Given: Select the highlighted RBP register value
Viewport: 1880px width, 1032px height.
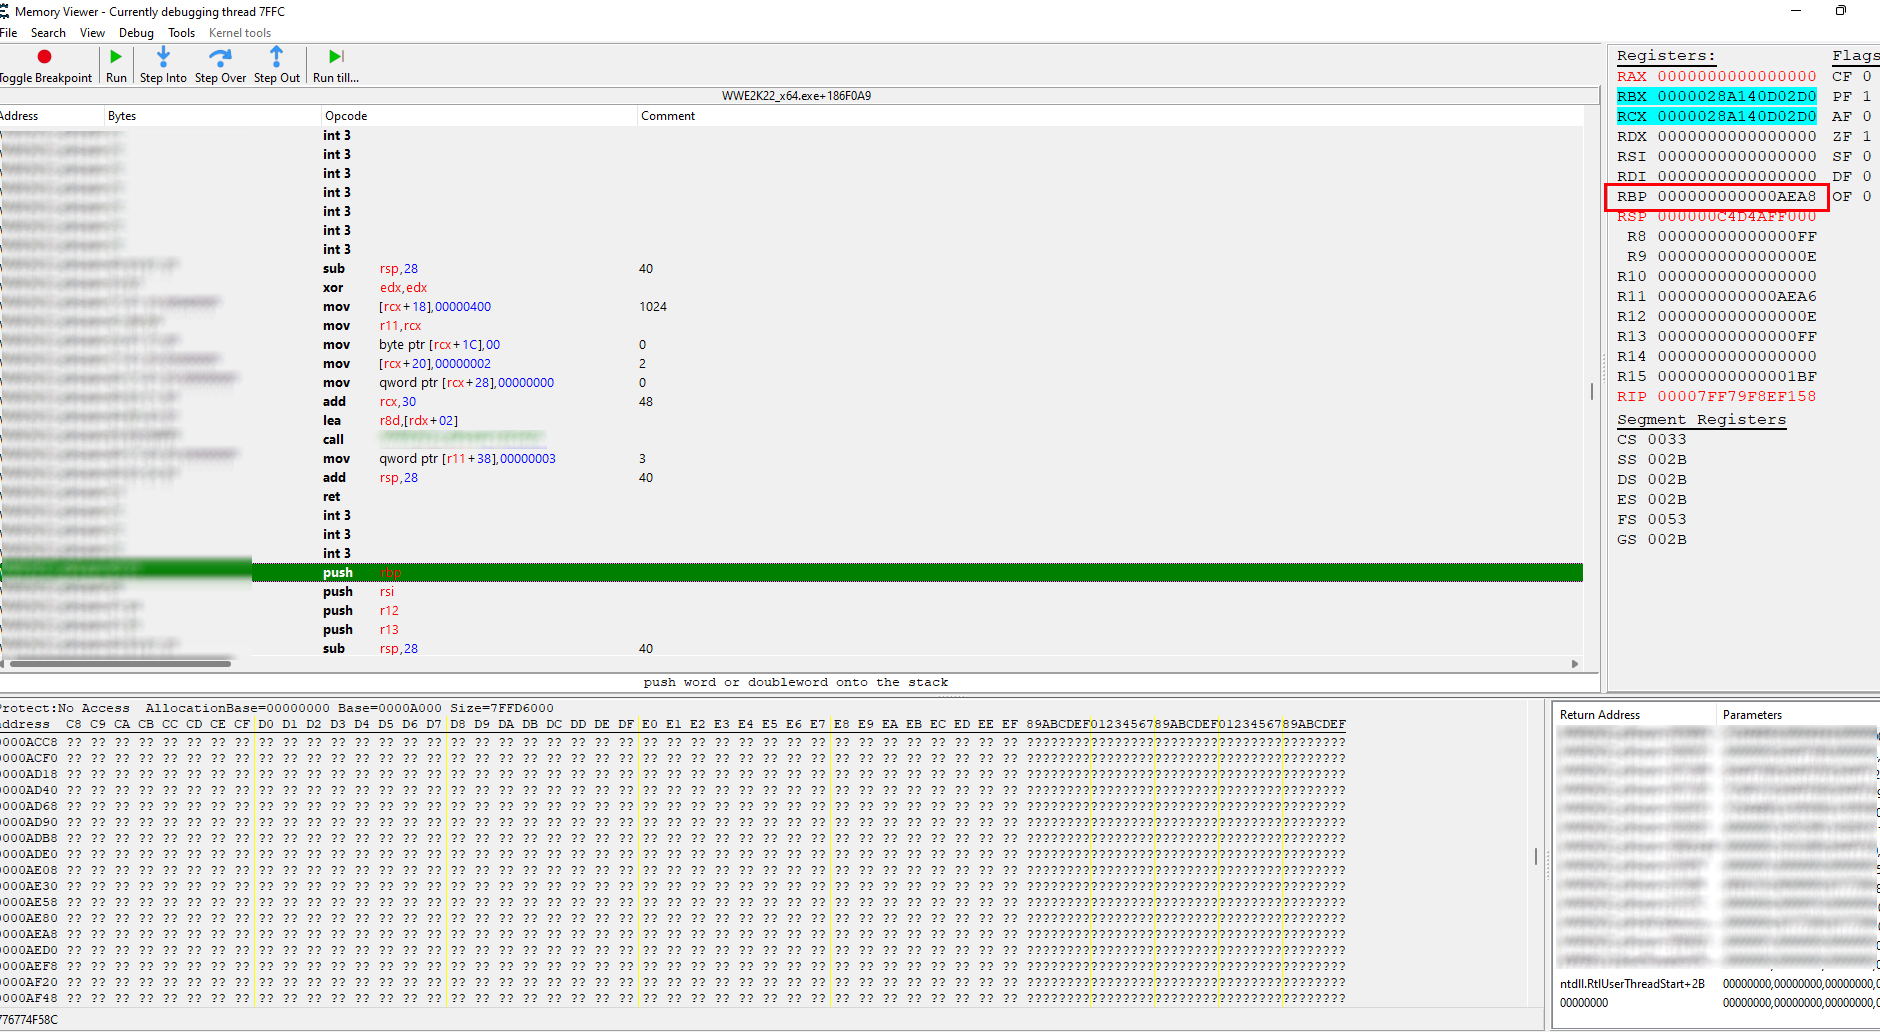Looking at the screenshot, I should 1736,197.
